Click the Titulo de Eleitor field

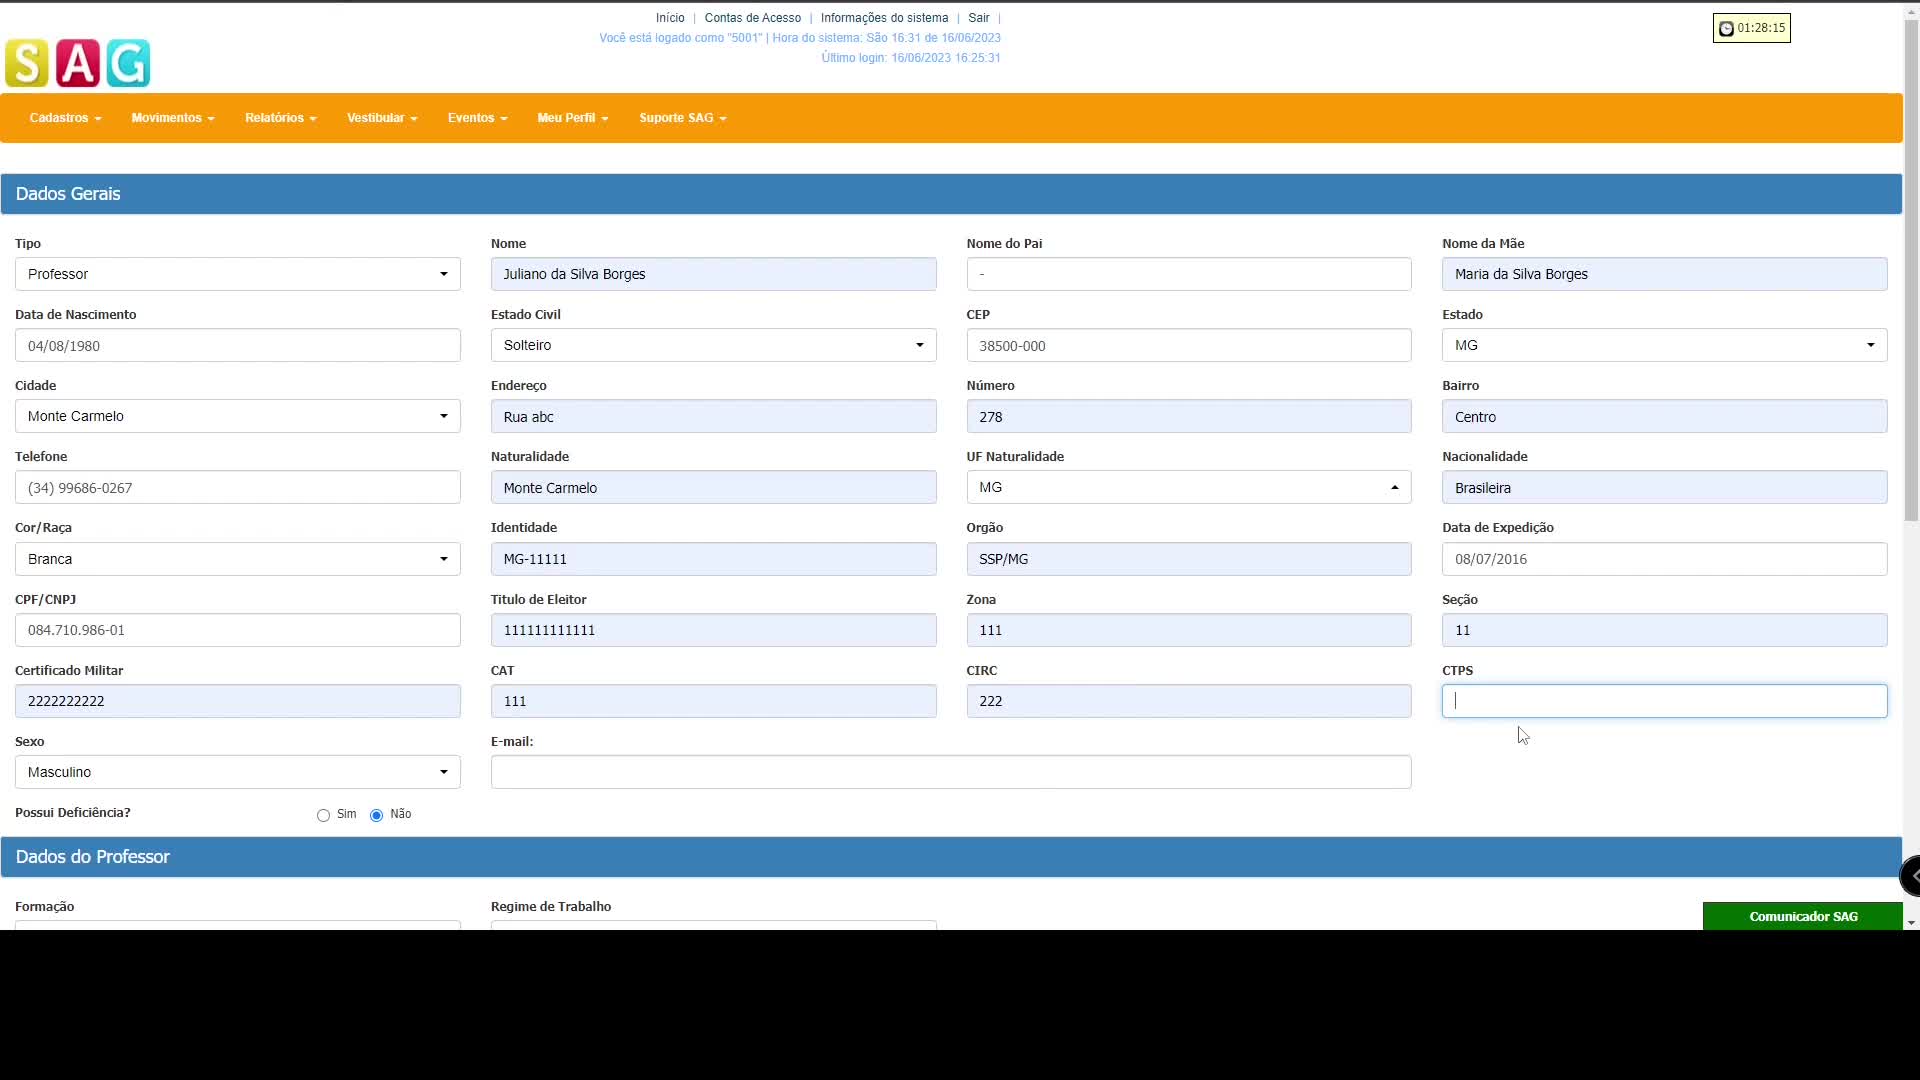pos(713,630)
